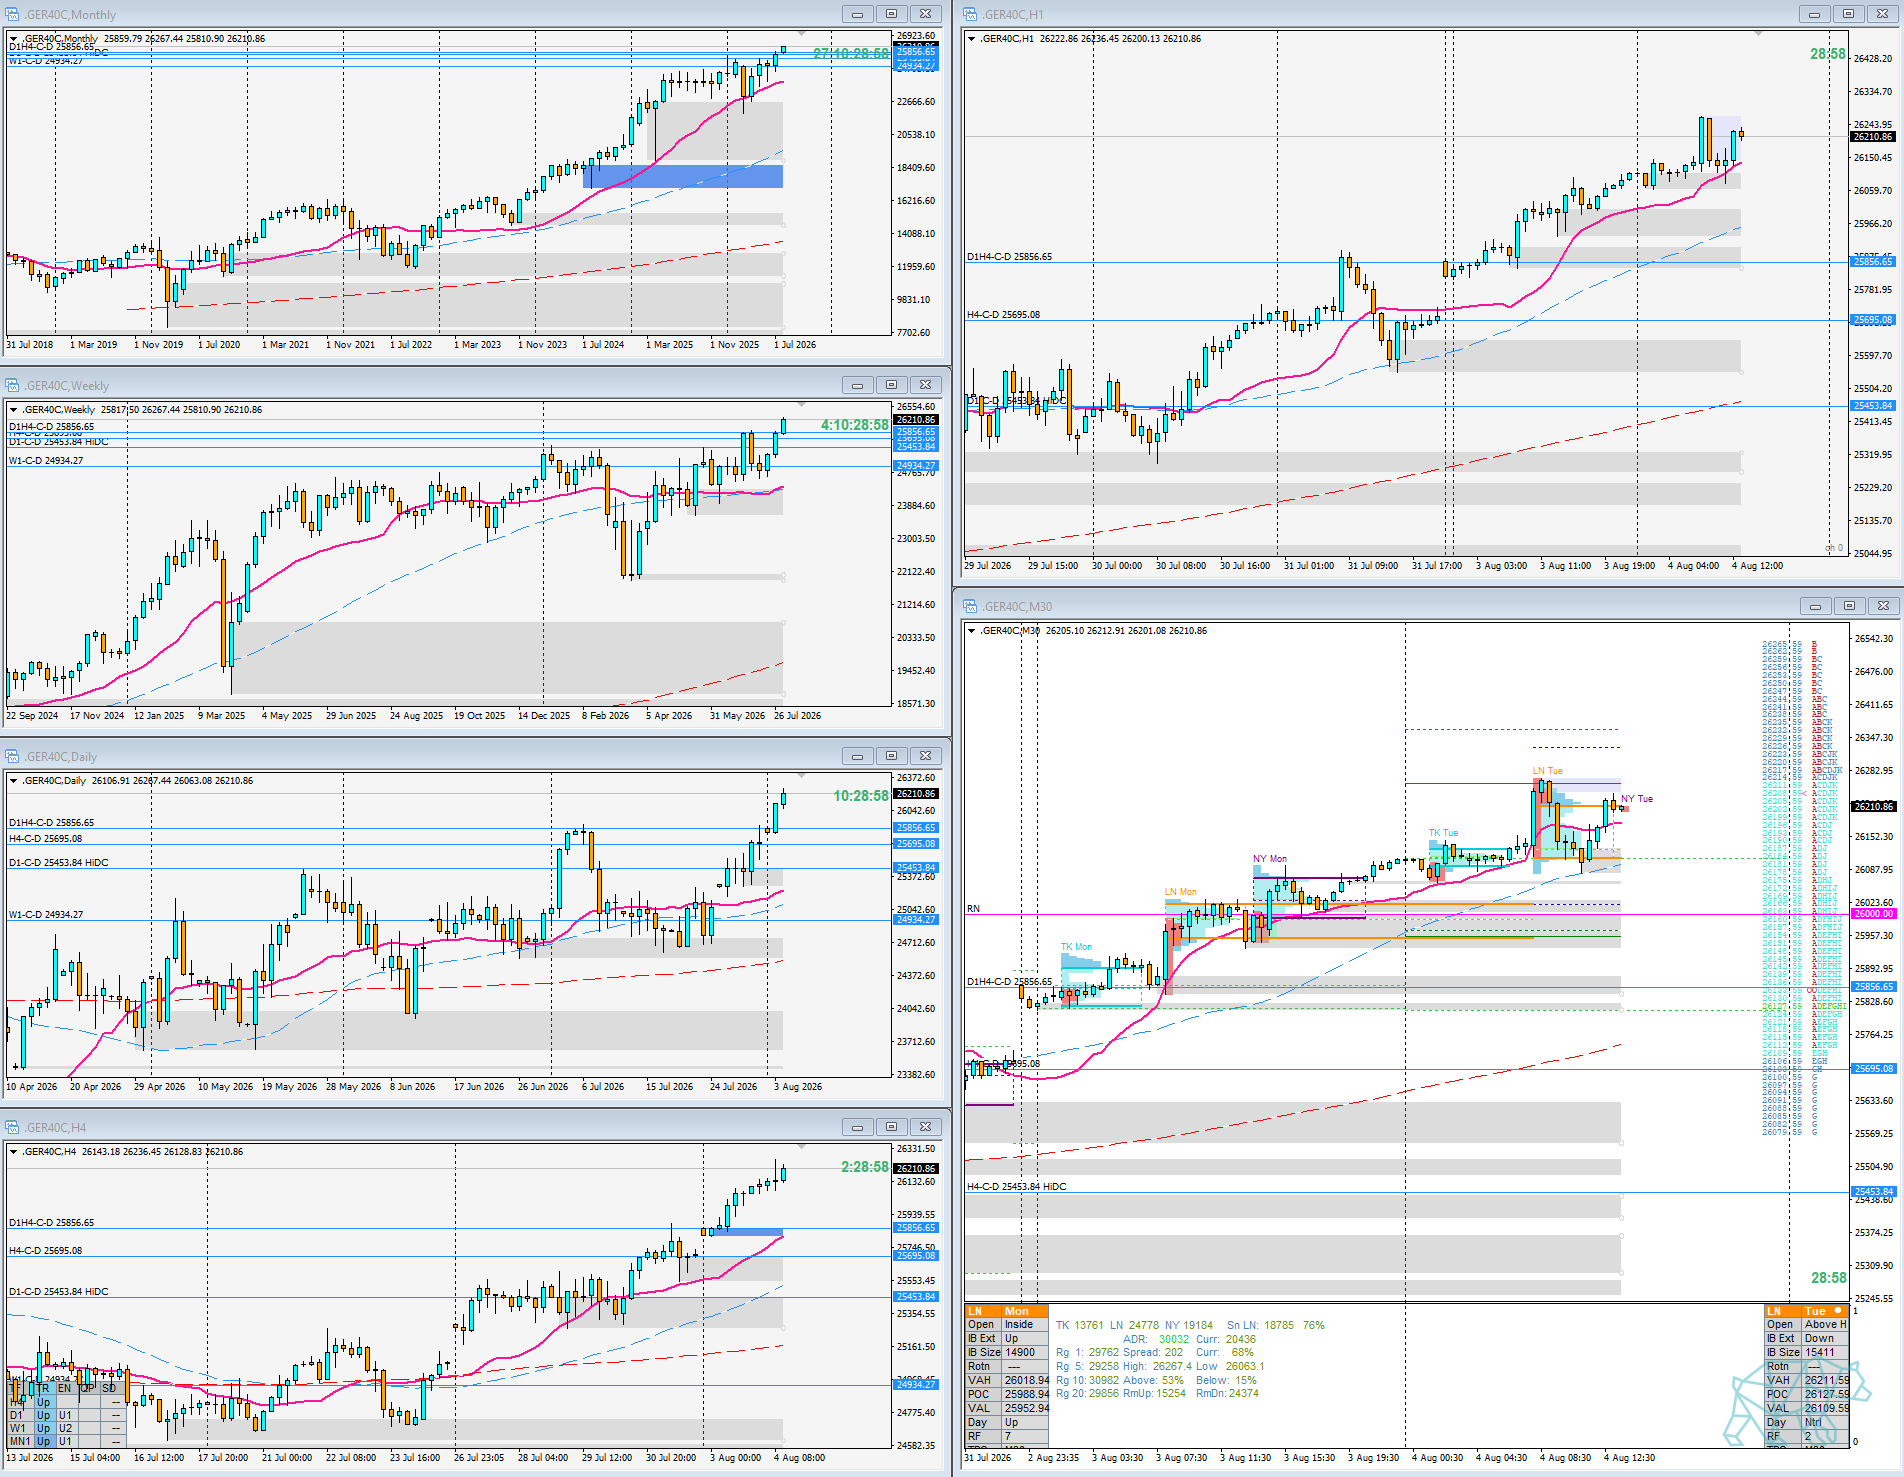This screenshot has height=1477, width=1904.
Task: Close the GER40C Monthly chart window
Action: pyautogui.click(x=926, y=14)
